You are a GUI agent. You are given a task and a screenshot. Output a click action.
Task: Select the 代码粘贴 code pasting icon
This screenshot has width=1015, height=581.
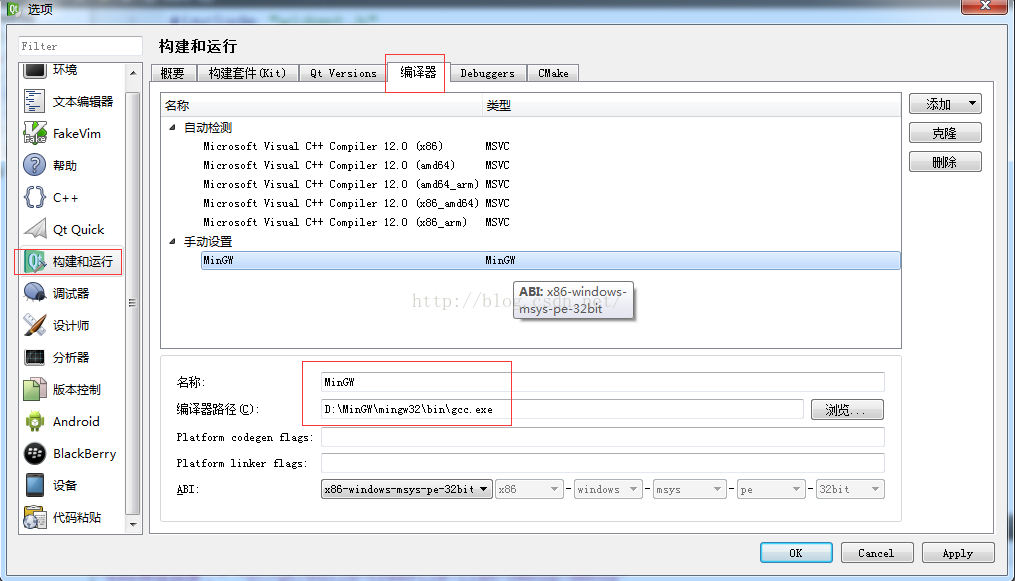(x=34, y=518)
